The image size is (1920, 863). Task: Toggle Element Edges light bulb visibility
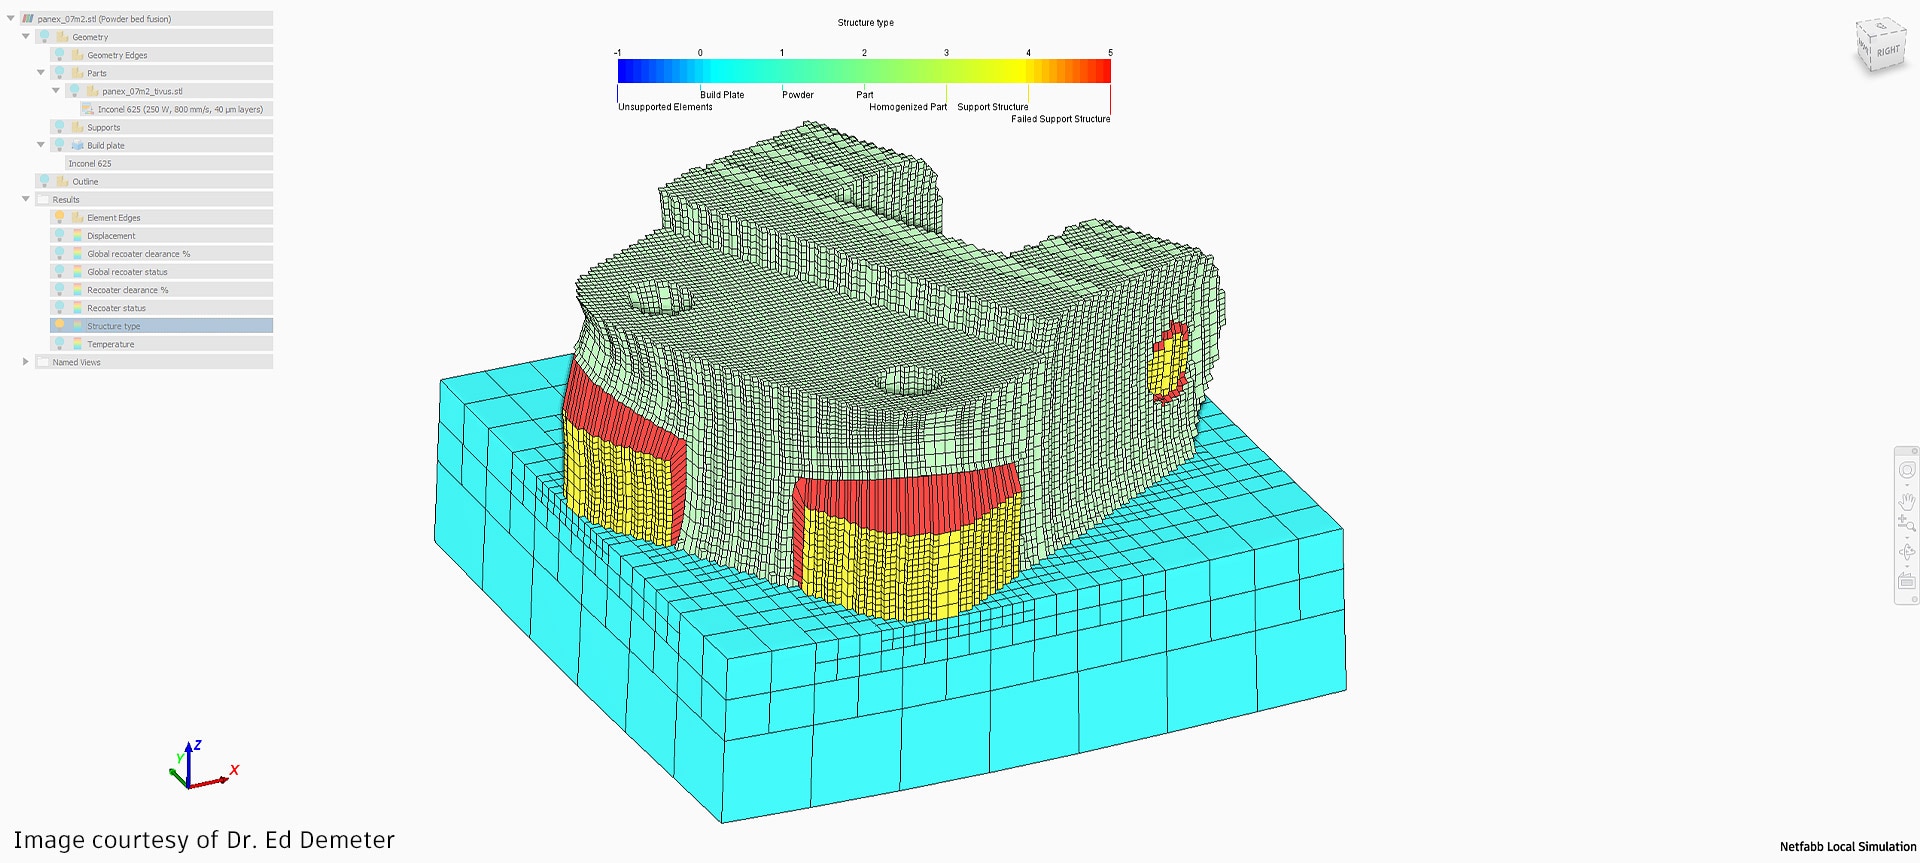click(59, 217)
